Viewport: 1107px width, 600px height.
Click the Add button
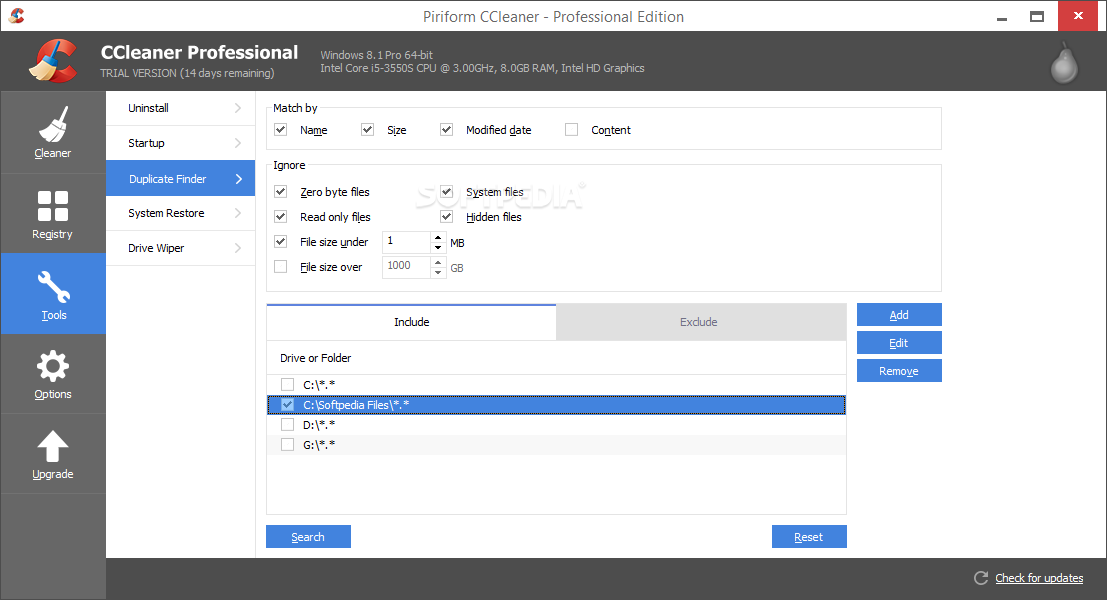pos(899,315)
